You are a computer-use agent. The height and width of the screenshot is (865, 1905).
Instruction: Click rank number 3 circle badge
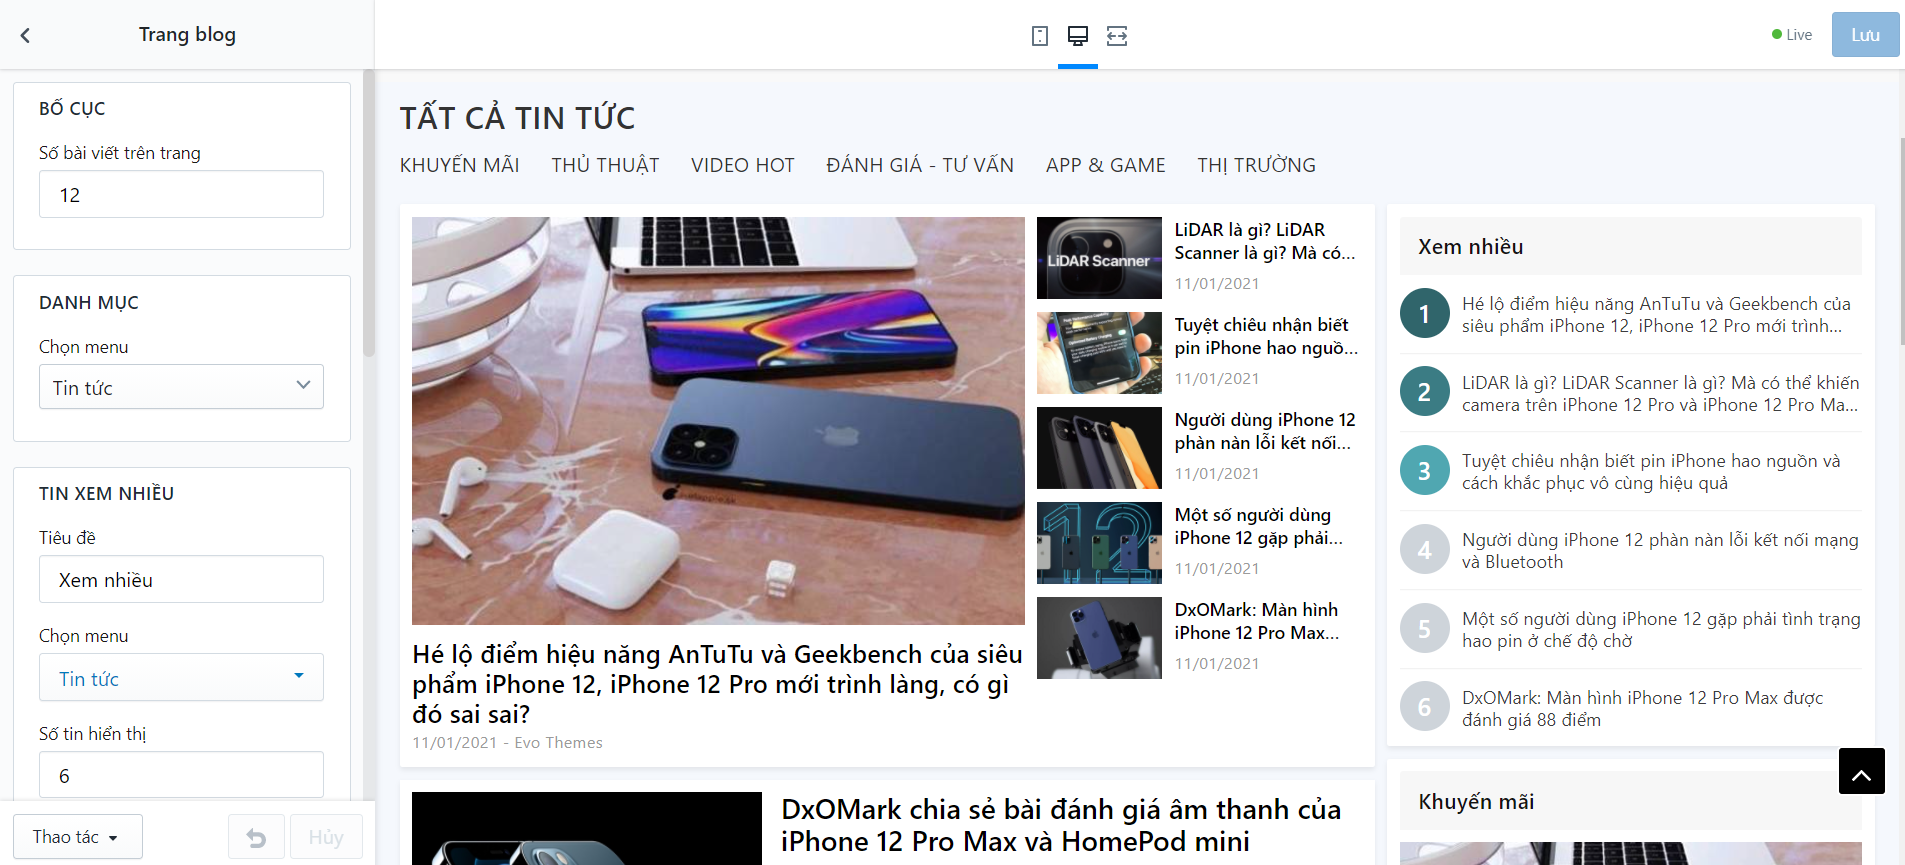(x=1424, y=470)
